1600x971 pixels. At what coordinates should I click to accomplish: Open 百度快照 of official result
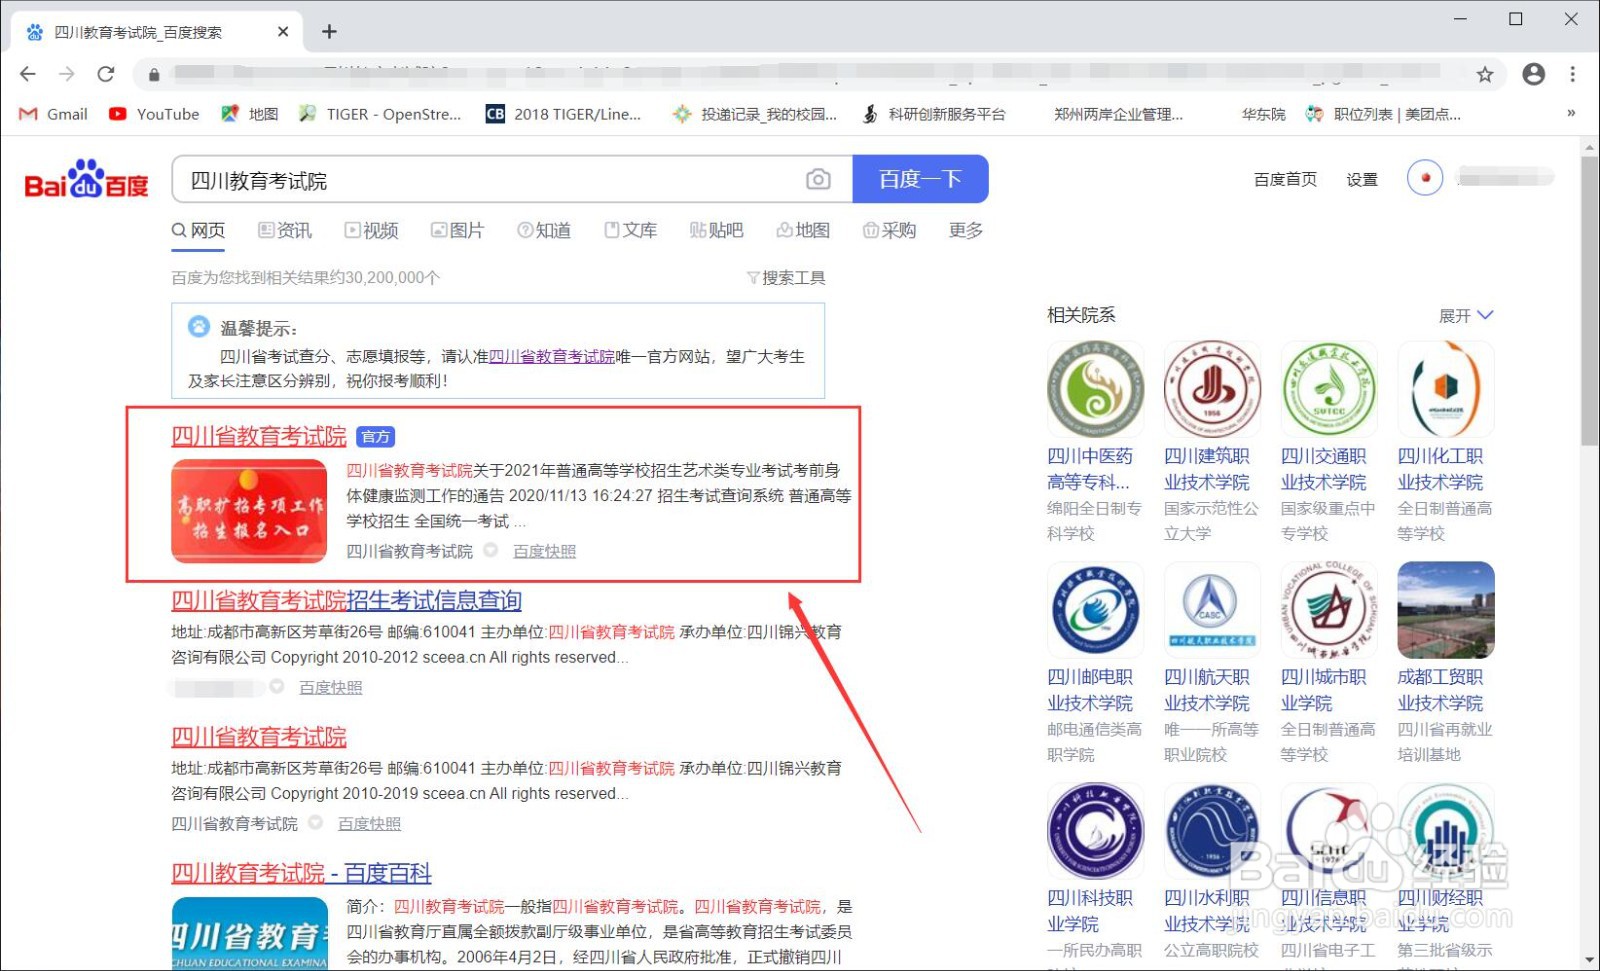click(x=544, y=551)
